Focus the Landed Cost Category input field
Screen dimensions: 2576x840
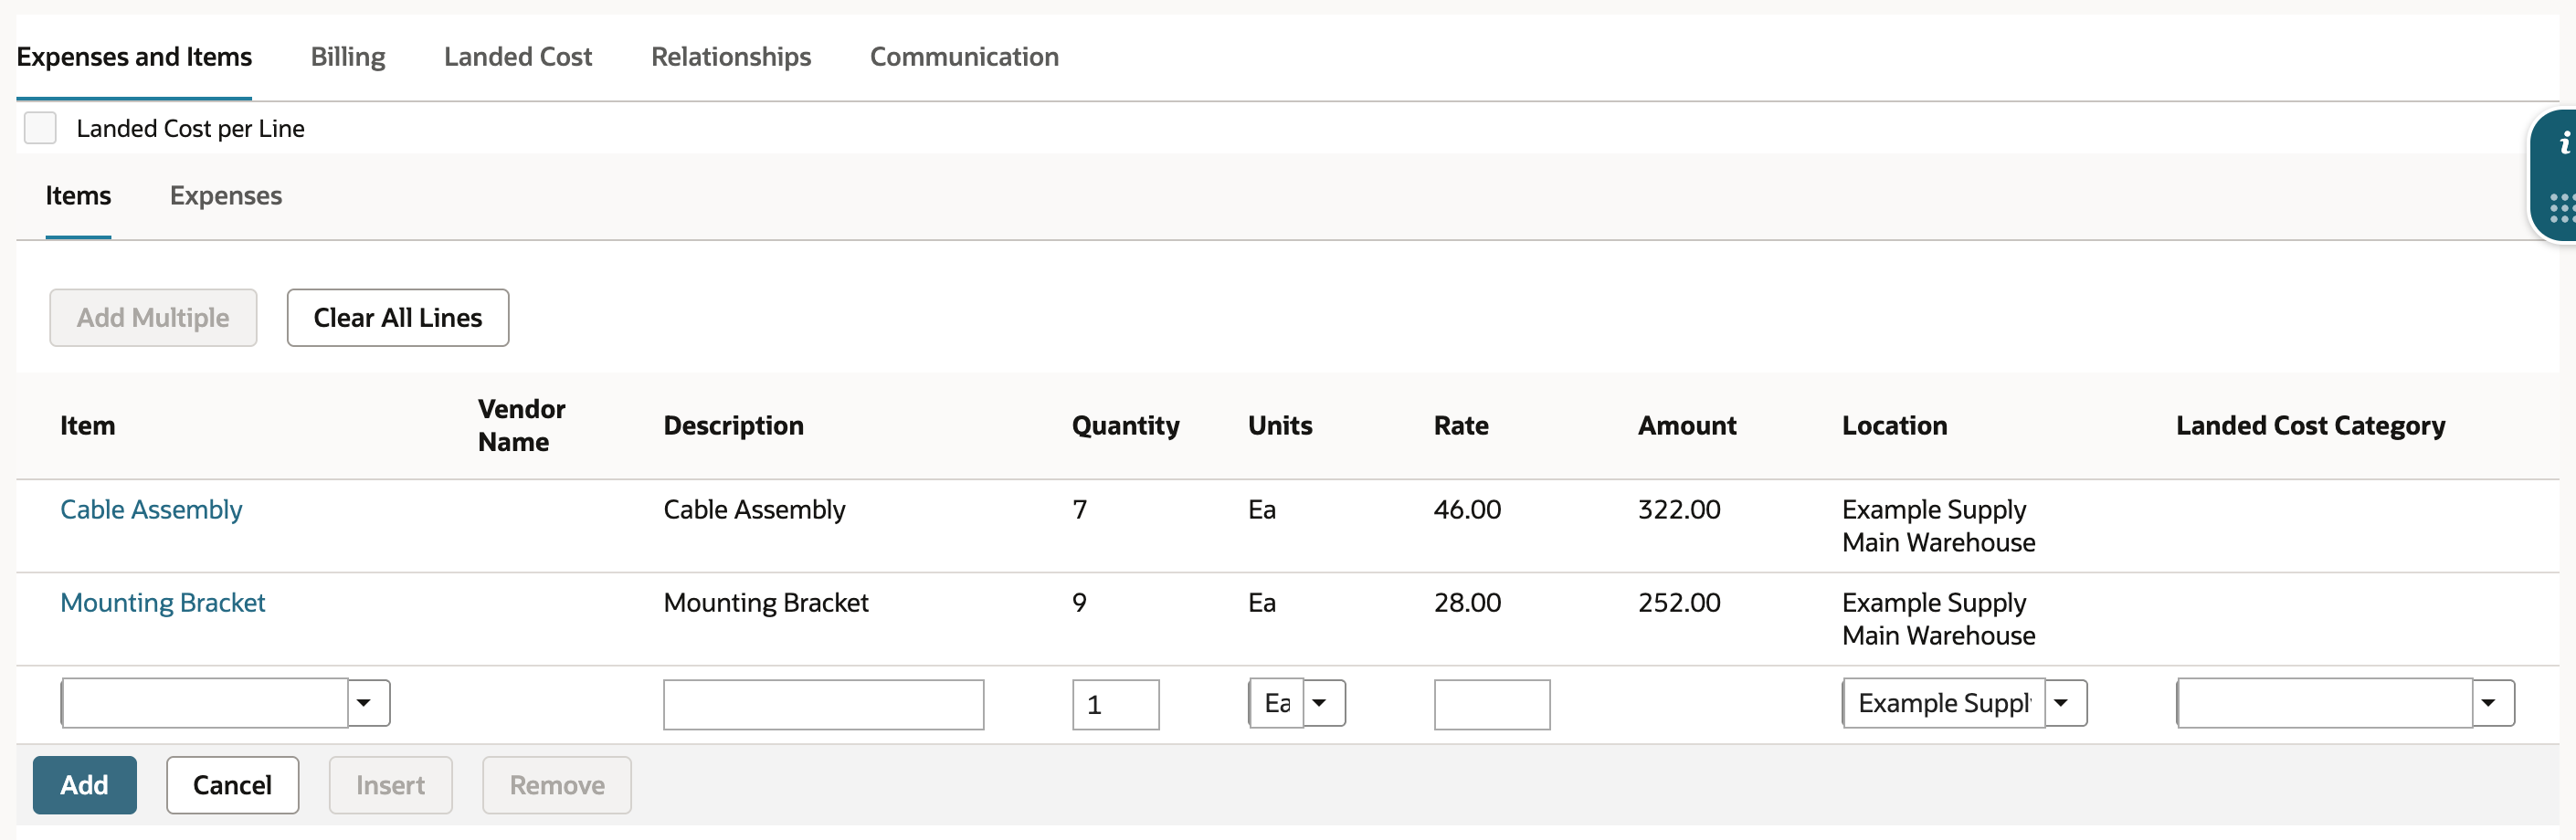2324,703
